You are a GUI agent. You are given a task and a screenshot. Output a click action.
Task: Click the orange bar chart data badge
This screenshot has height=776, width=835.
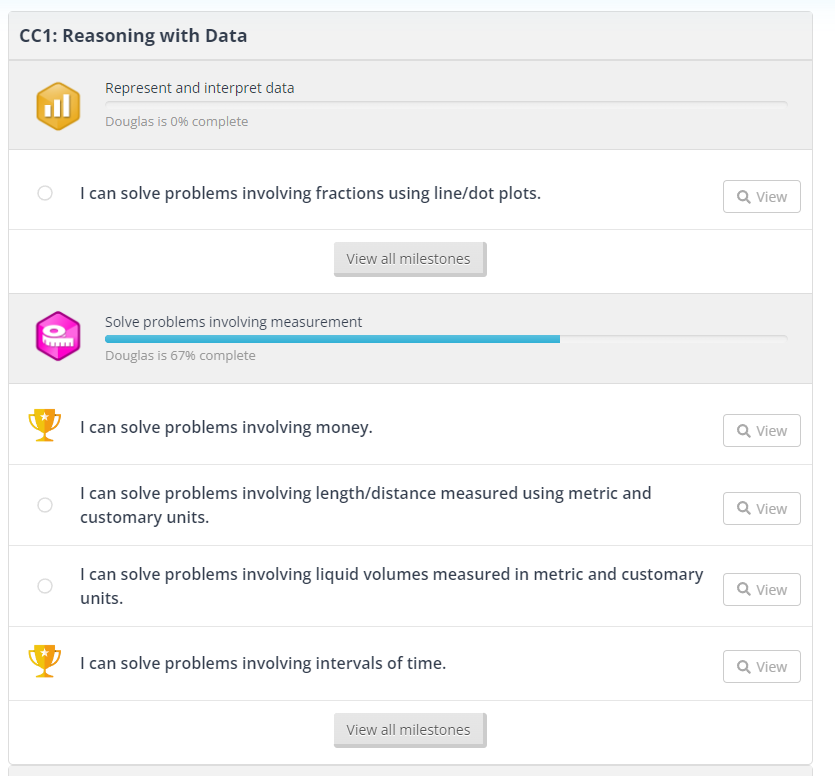(x=58, y=106)
